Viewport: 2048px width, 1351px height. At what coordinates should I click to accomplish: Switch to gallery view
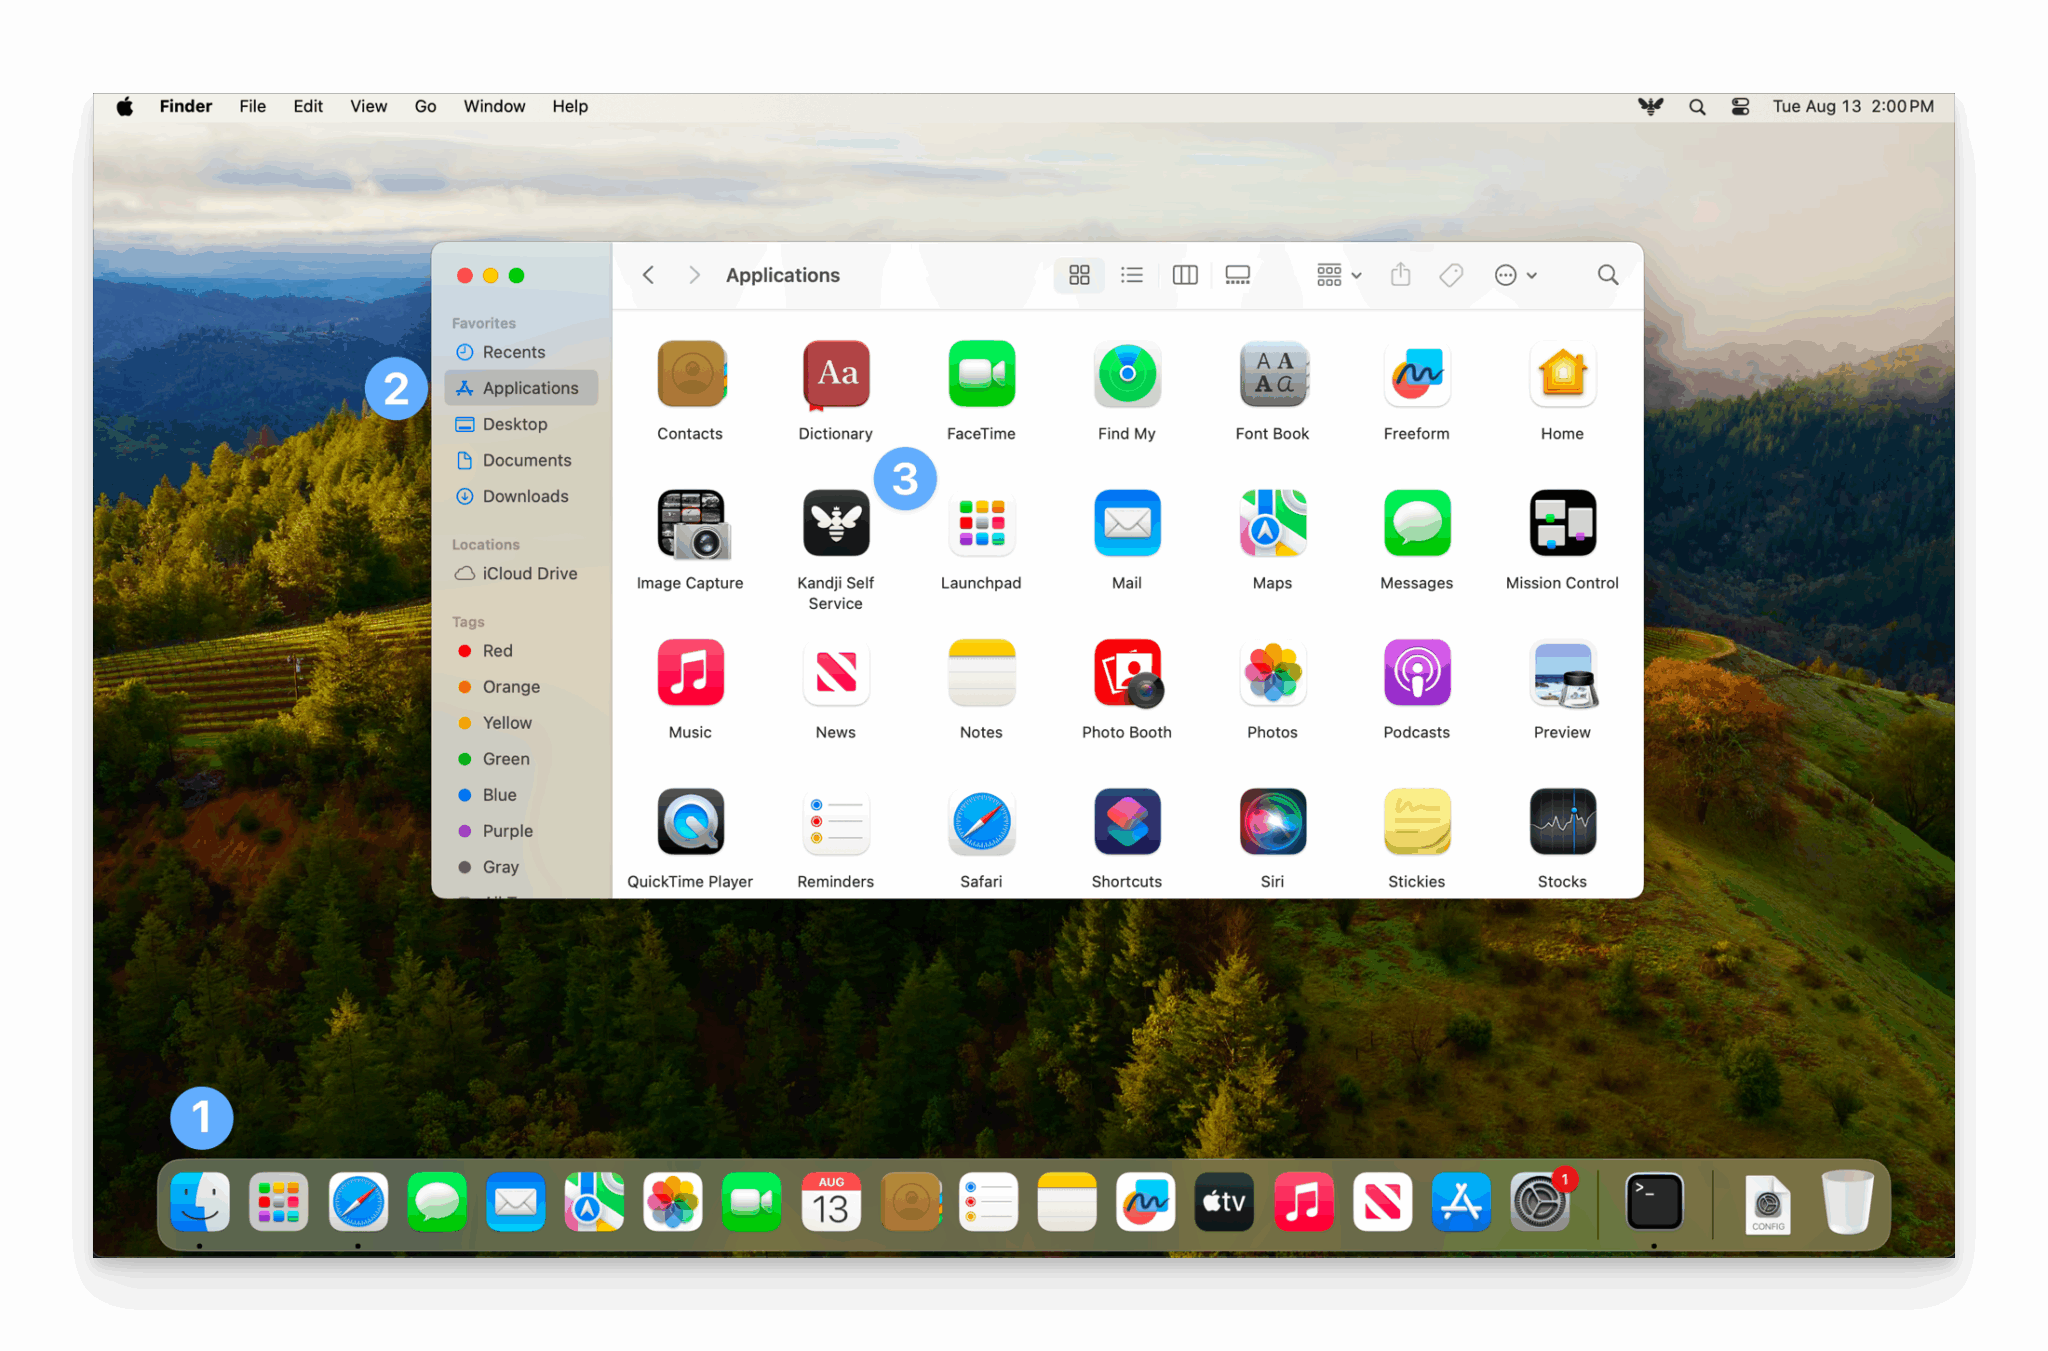pos(1237,274)
